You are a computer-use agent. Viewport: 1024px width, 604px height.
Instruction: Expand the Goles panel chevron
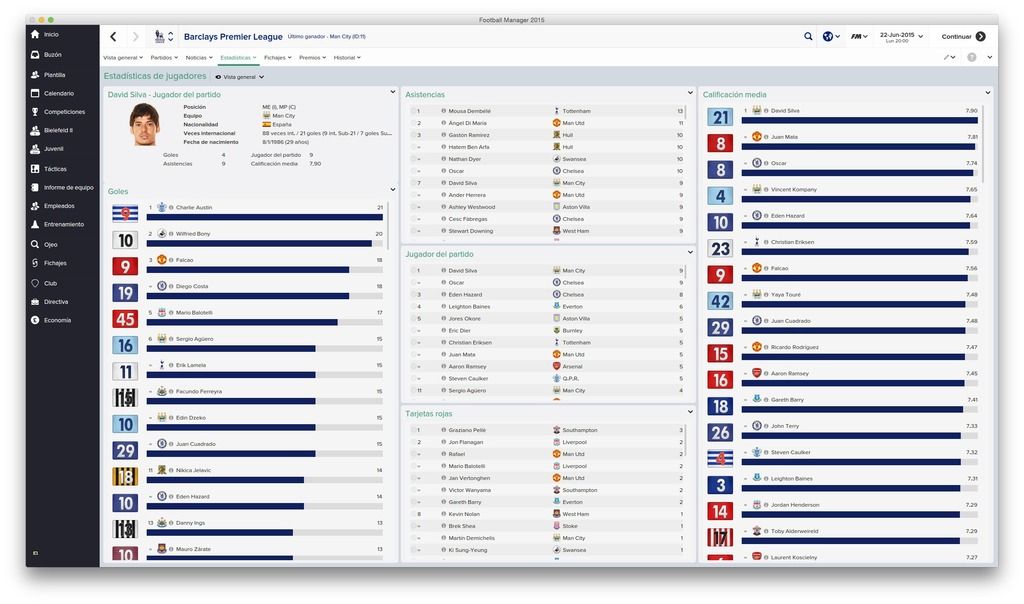click(392, 189)
